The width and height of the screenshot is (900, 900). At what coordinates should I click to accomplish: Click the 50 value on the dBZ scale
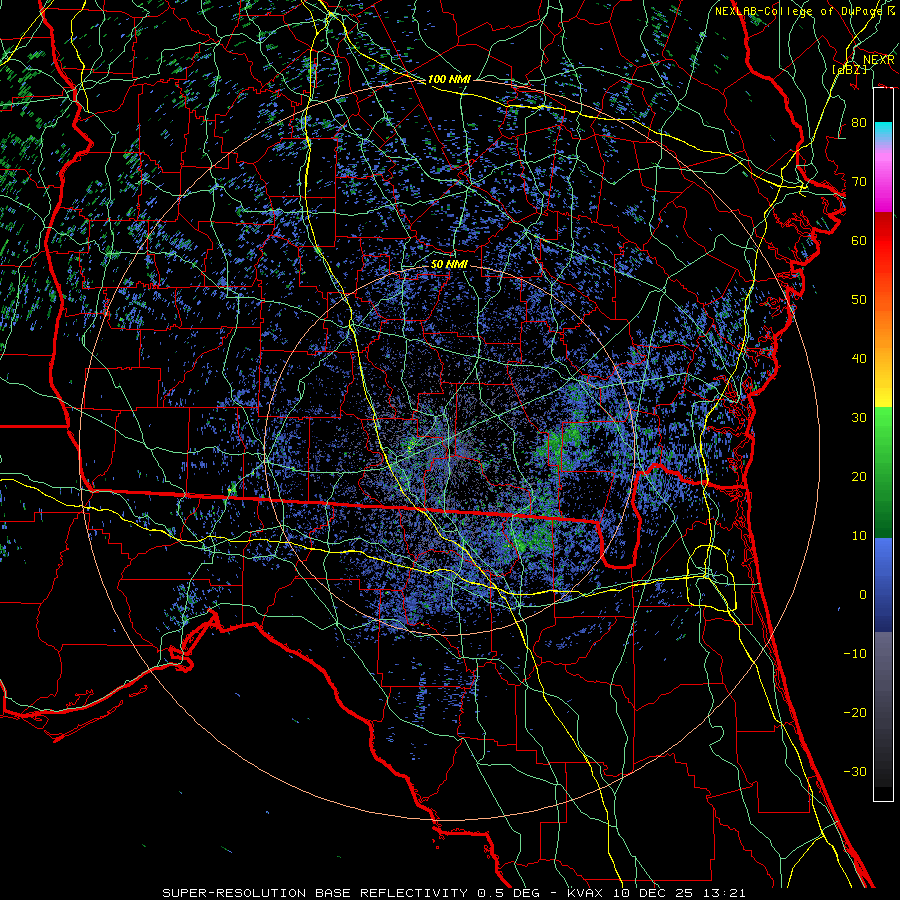point(859,300)
